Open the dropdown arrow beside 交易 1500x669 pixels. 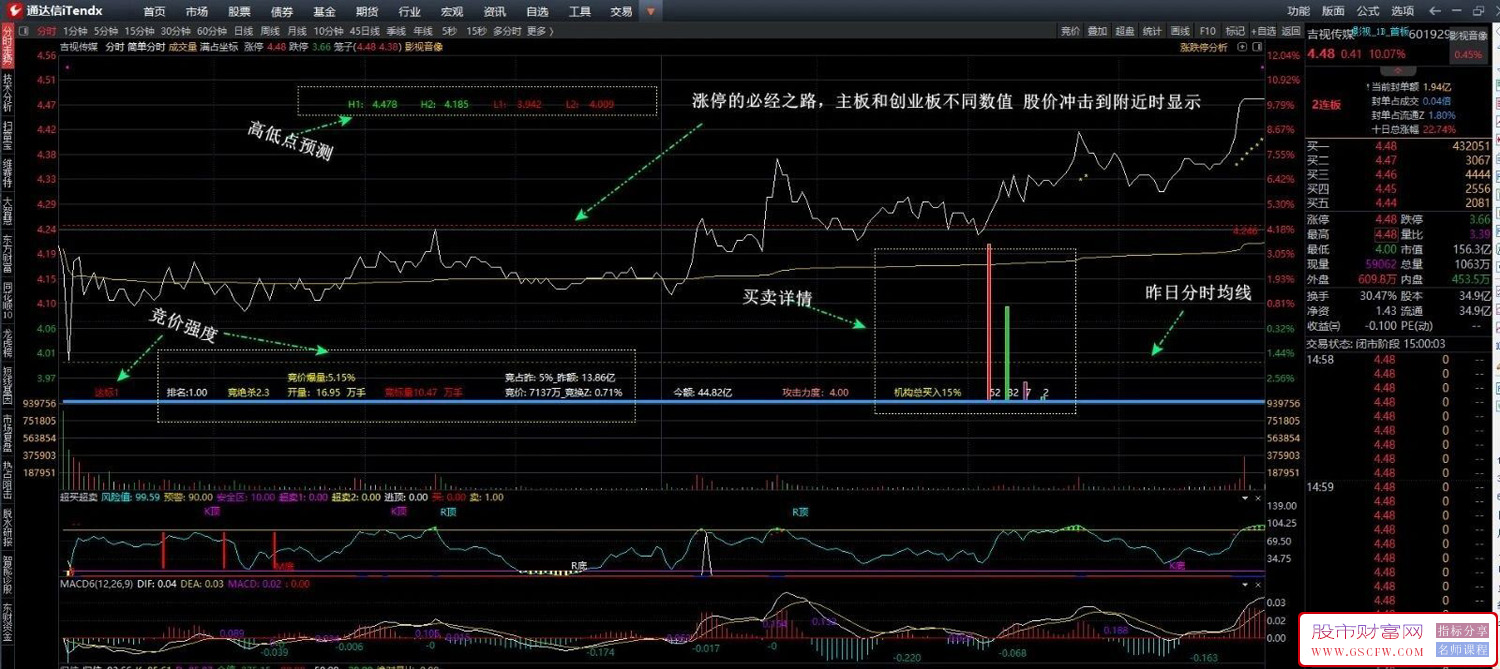coord(650,11)
